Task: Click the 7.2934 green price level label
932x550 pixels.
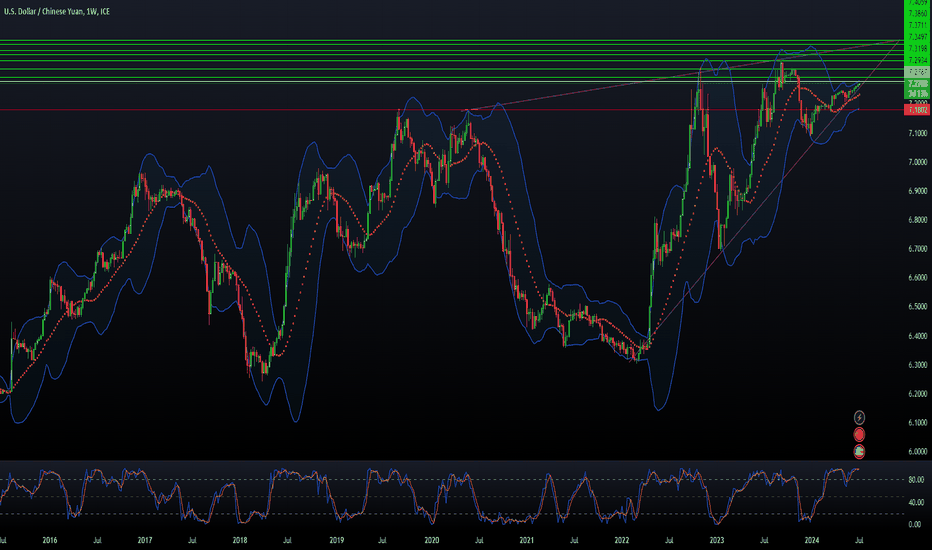Action: point(917,61)
